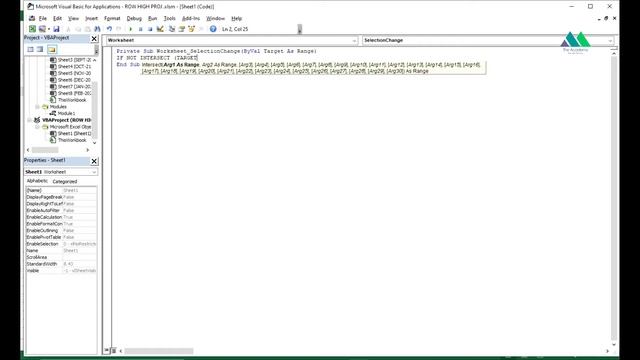This screenshot has width=640, height=360.
Task: Collapse the VBAProject (ROW HIGH) node
Action: coord(29,120)
